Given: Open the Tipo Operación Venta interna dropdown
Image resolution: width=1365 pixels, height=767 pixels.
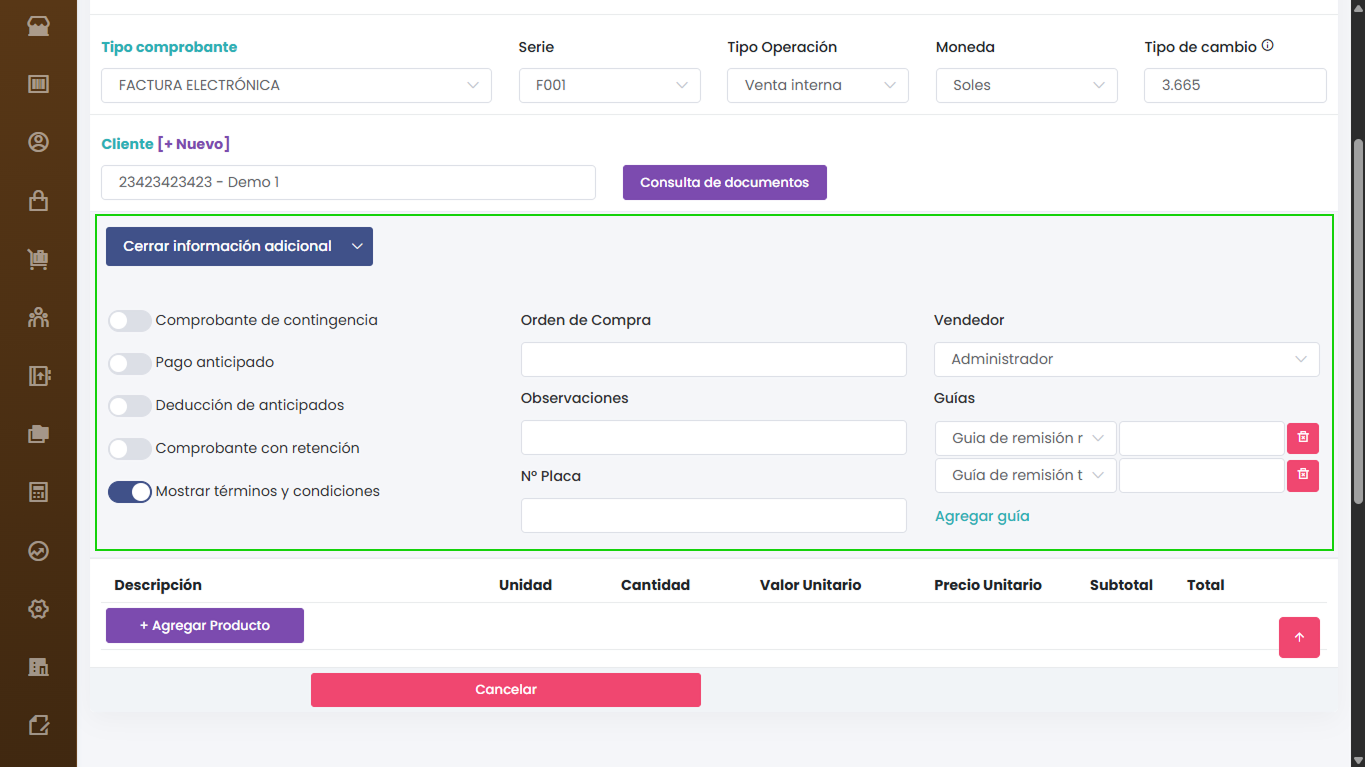Looking at the screenshot, I should click(818, 85).
